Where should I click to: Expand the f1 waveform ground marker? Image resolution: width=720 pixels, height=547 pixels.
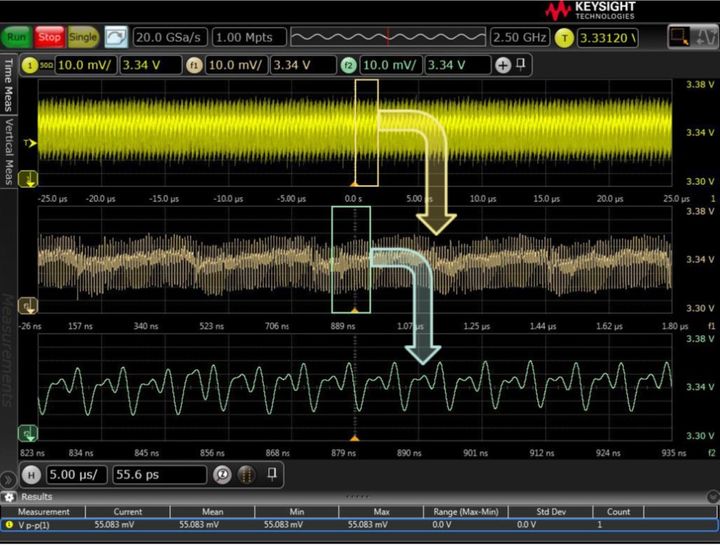coord(30,306)
